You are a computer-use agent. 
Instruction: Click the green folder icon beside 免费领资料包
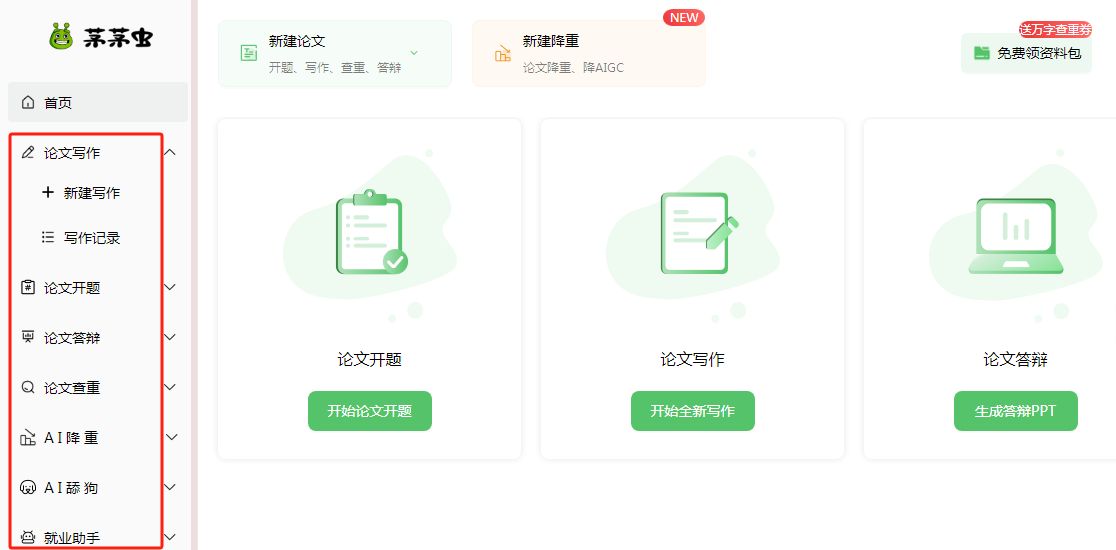[x=982, y=53]
